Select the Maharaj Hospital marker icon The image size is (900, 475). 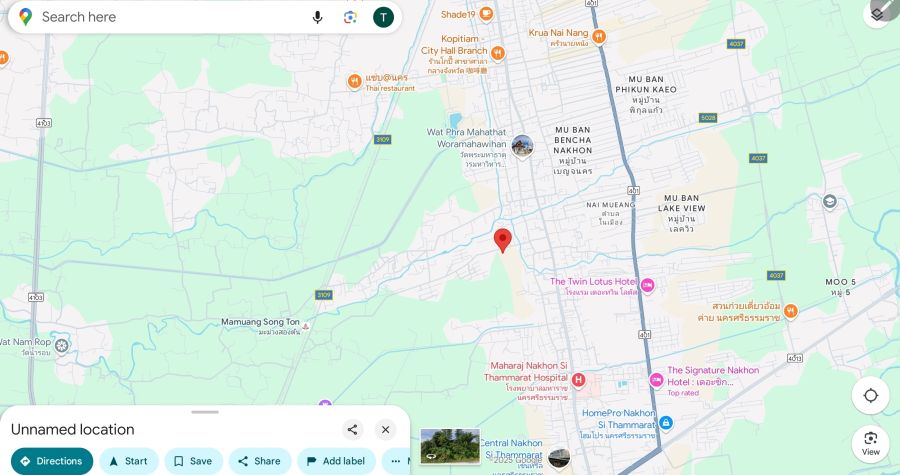click(578, 379)
